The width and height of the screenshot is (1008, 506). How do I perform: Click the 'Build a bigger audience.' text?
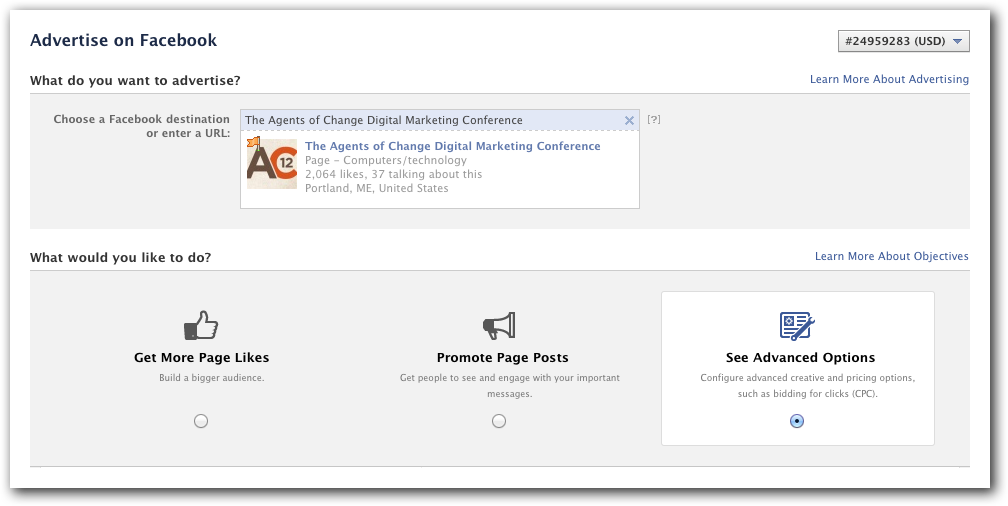click(x=212, y=377)
